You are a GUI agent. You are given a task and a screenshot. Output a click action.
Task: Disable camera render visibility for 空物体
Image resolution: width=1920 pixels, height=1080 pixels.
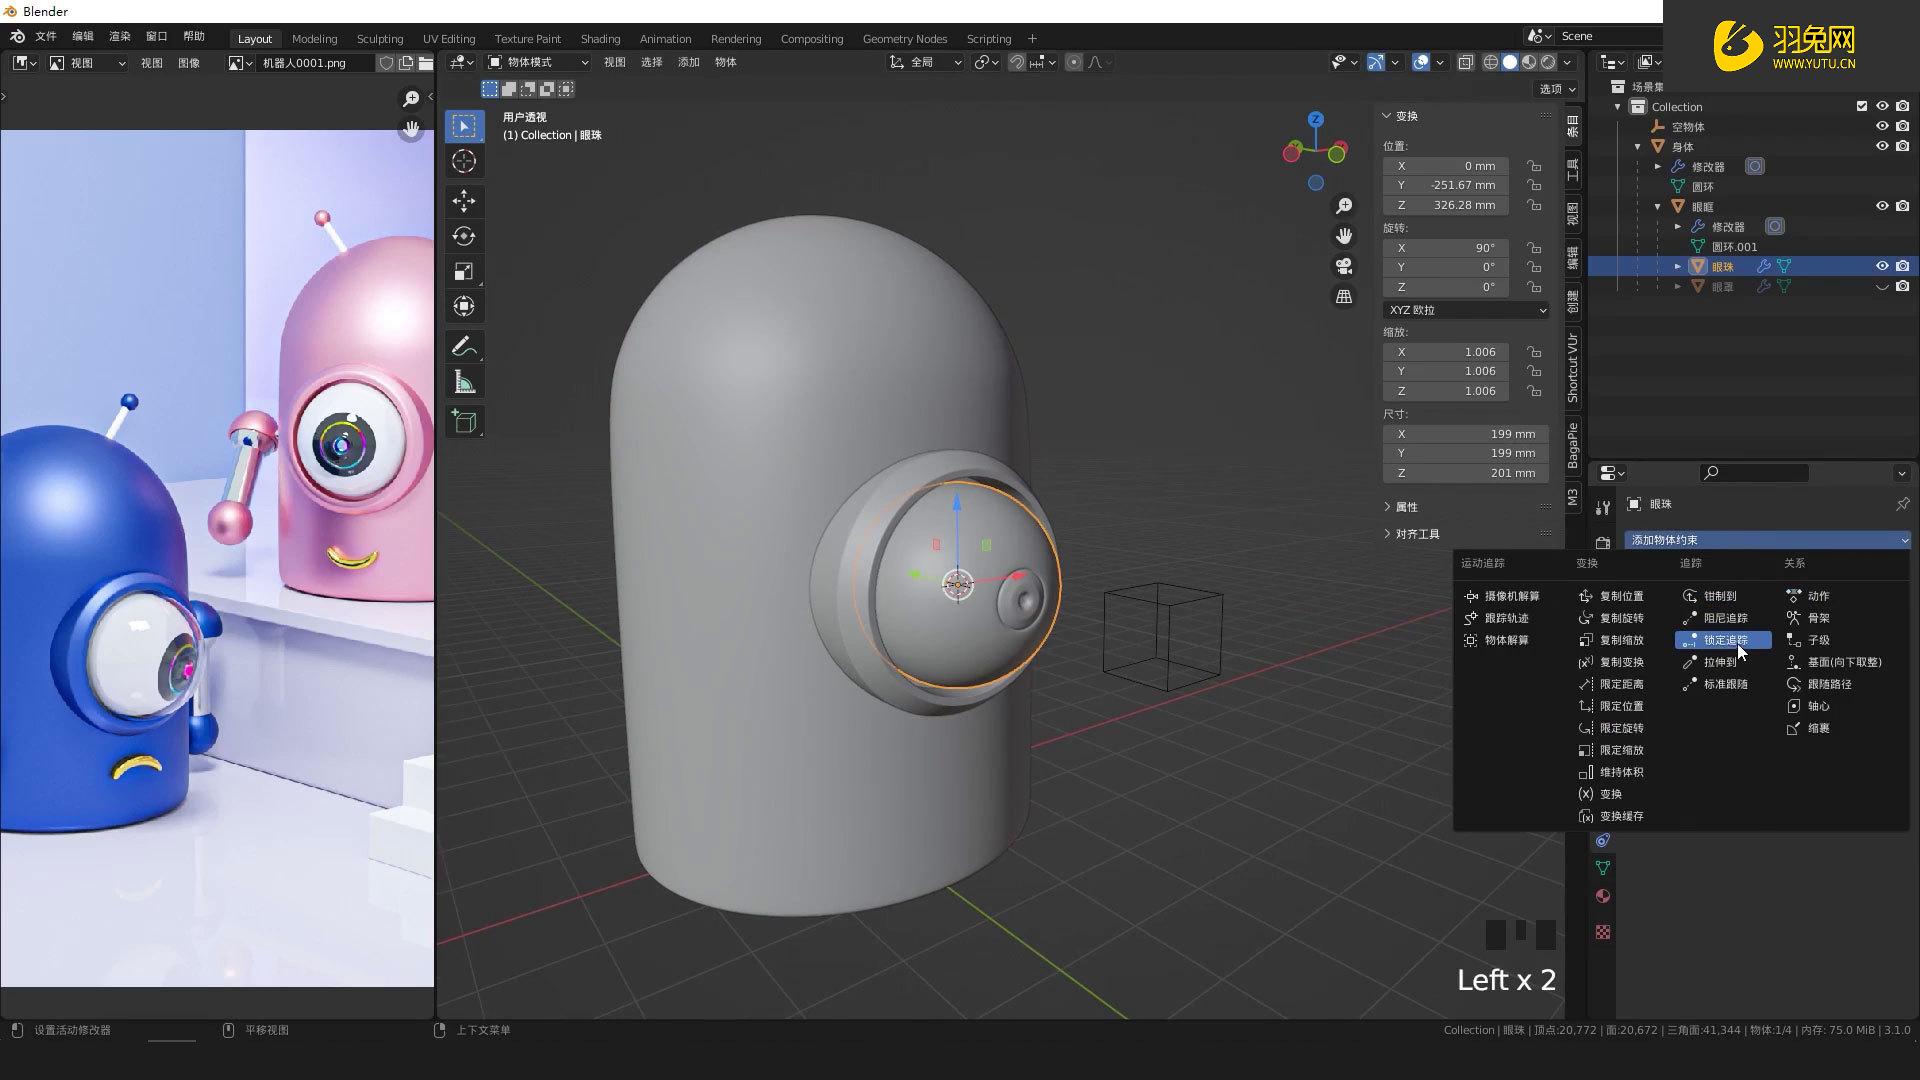1902,126
